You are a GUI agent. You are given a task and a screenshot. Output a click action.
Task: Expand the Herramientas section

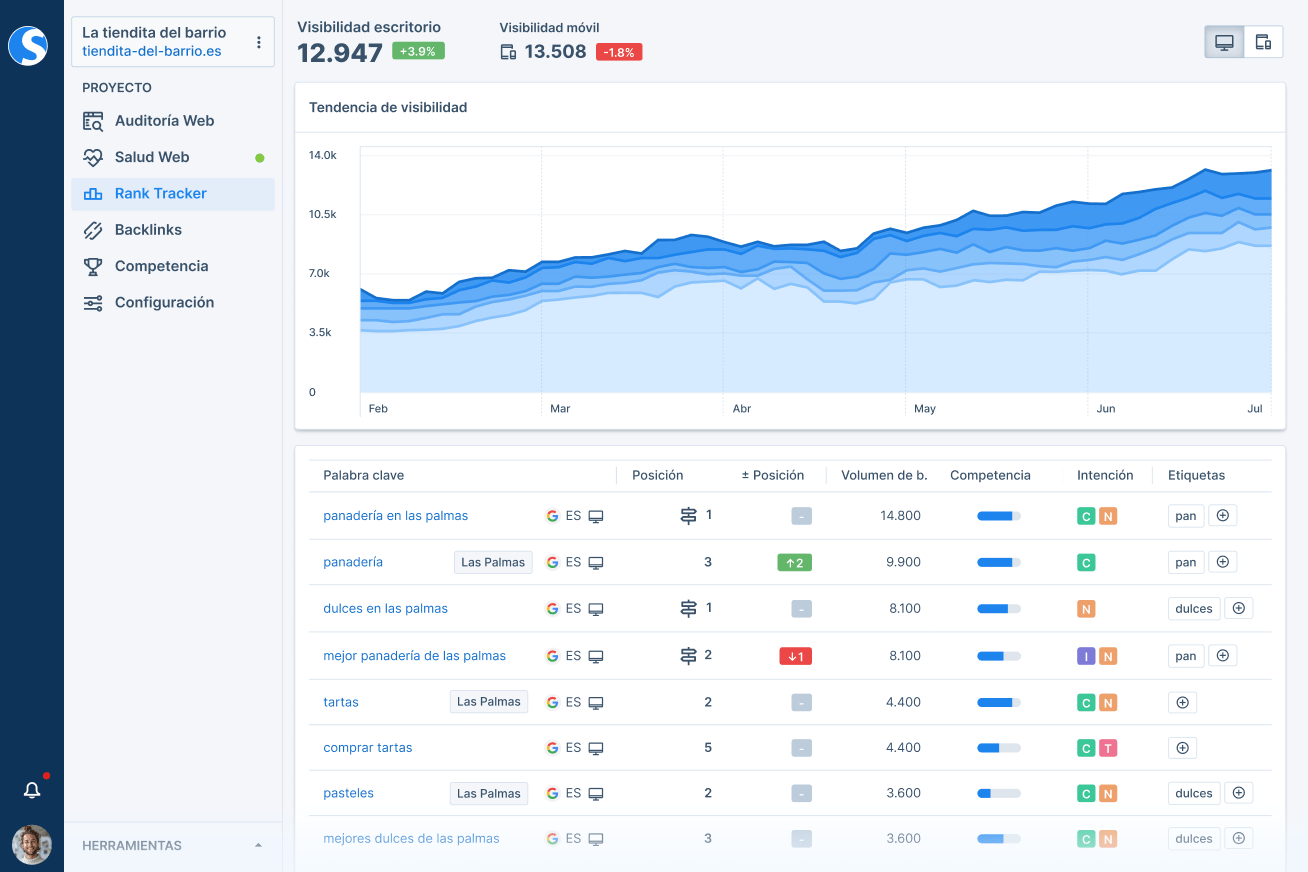(258, 845)
